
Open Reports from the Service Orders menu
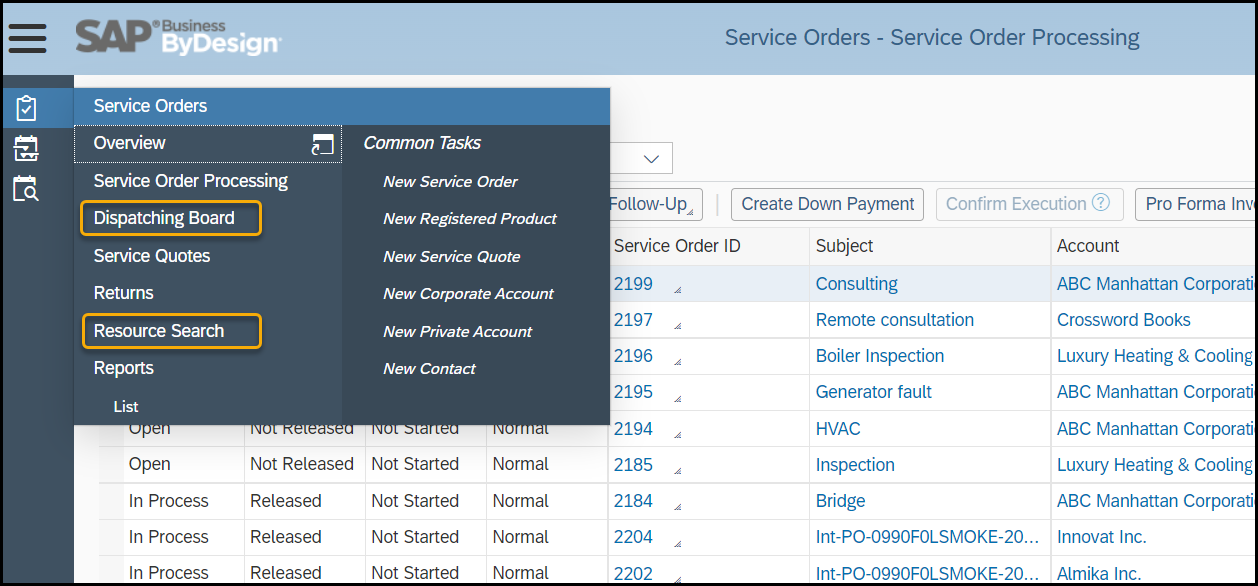[x=123, y=367]
